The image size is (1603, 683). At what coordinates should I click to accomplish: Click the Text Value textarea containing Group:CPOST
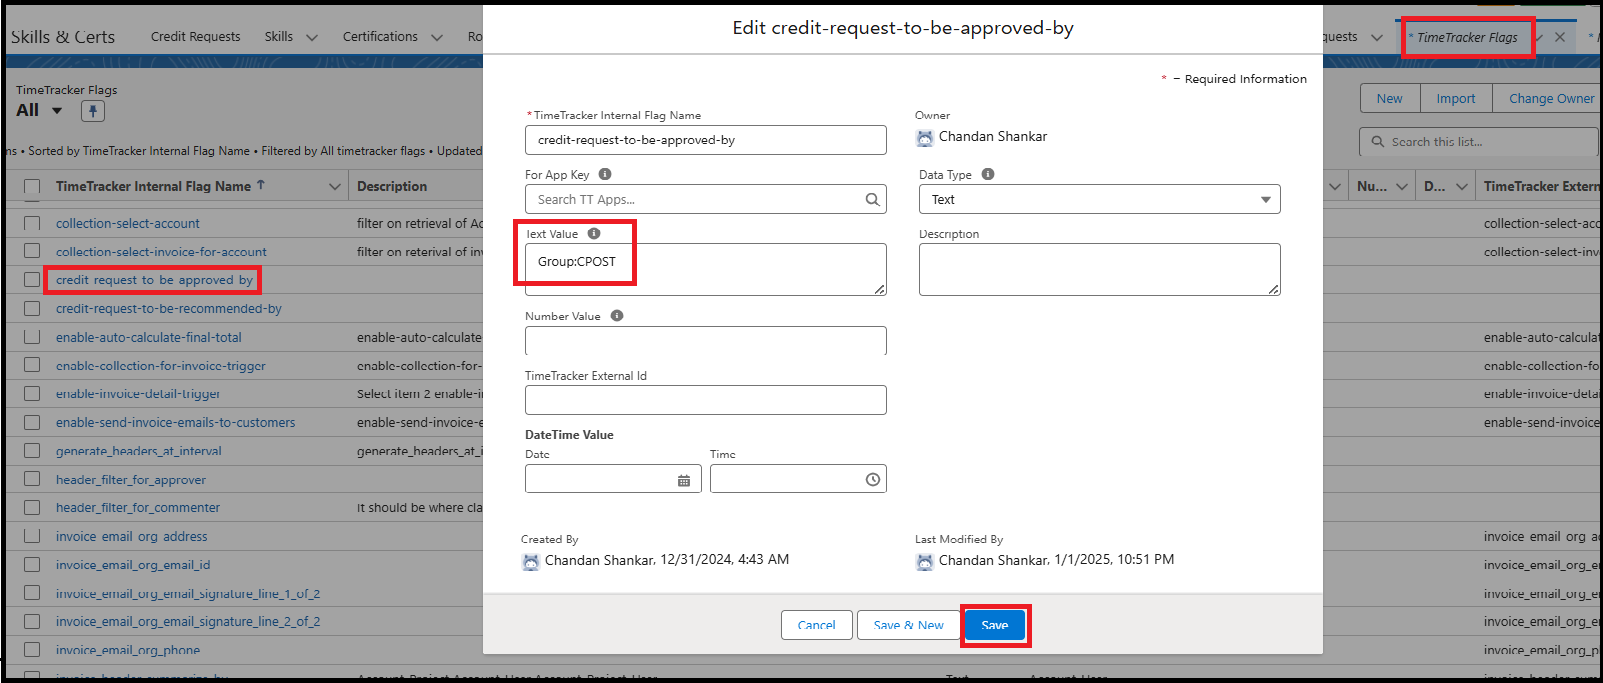click(x=705, y=269)
